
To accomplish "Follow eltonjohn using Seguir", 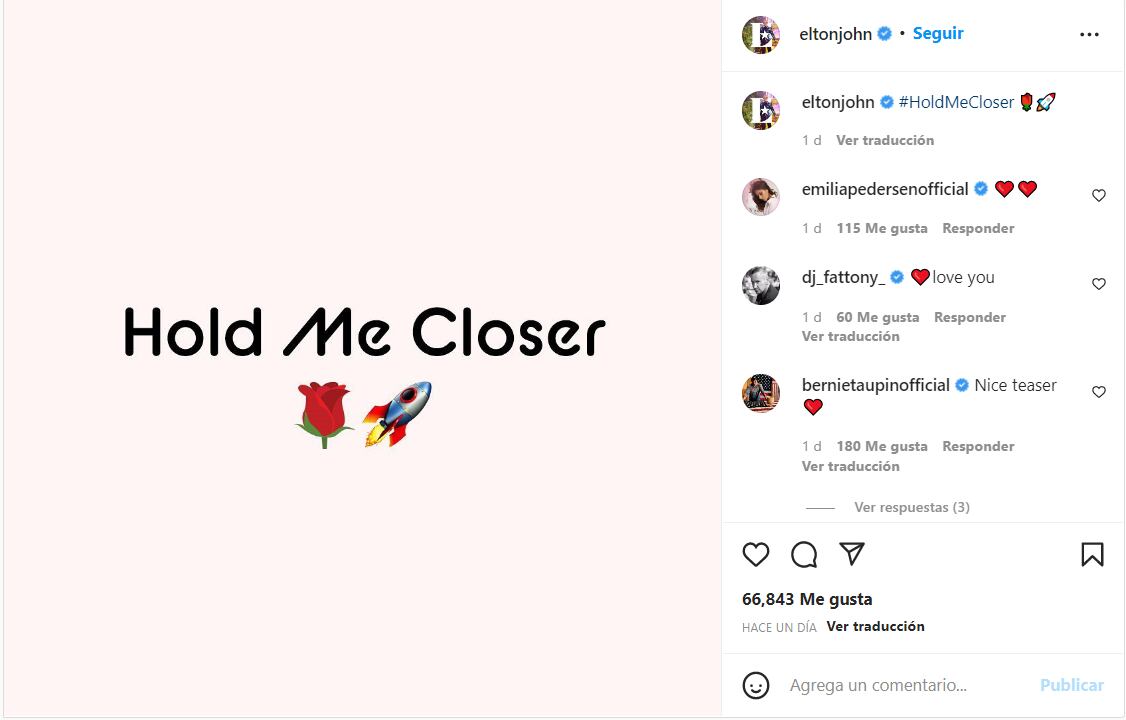I will (x=938, y=33).
